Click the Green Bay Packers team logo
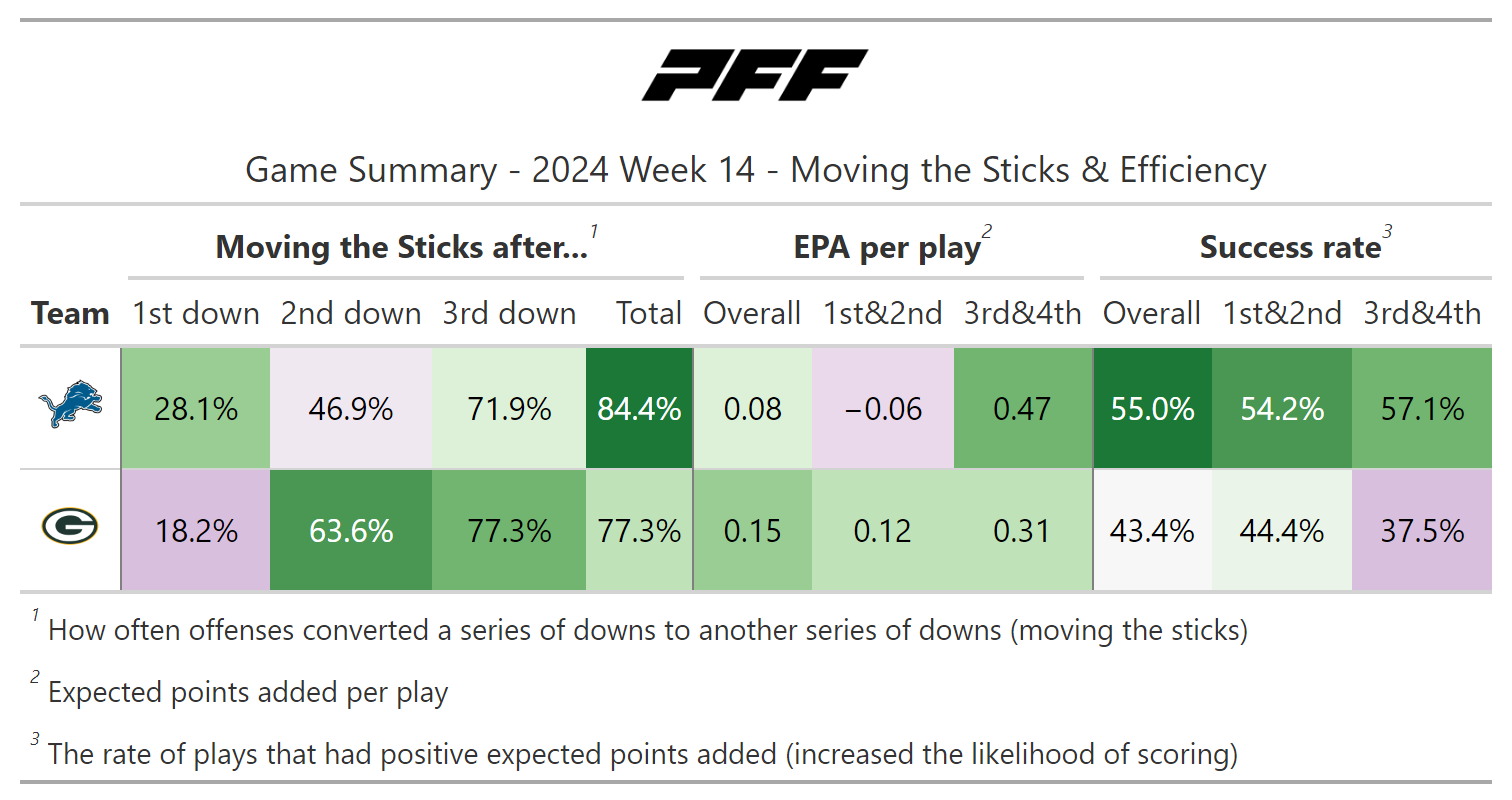The width and height of the screenshot is (1512, 800). click(70, 527)
